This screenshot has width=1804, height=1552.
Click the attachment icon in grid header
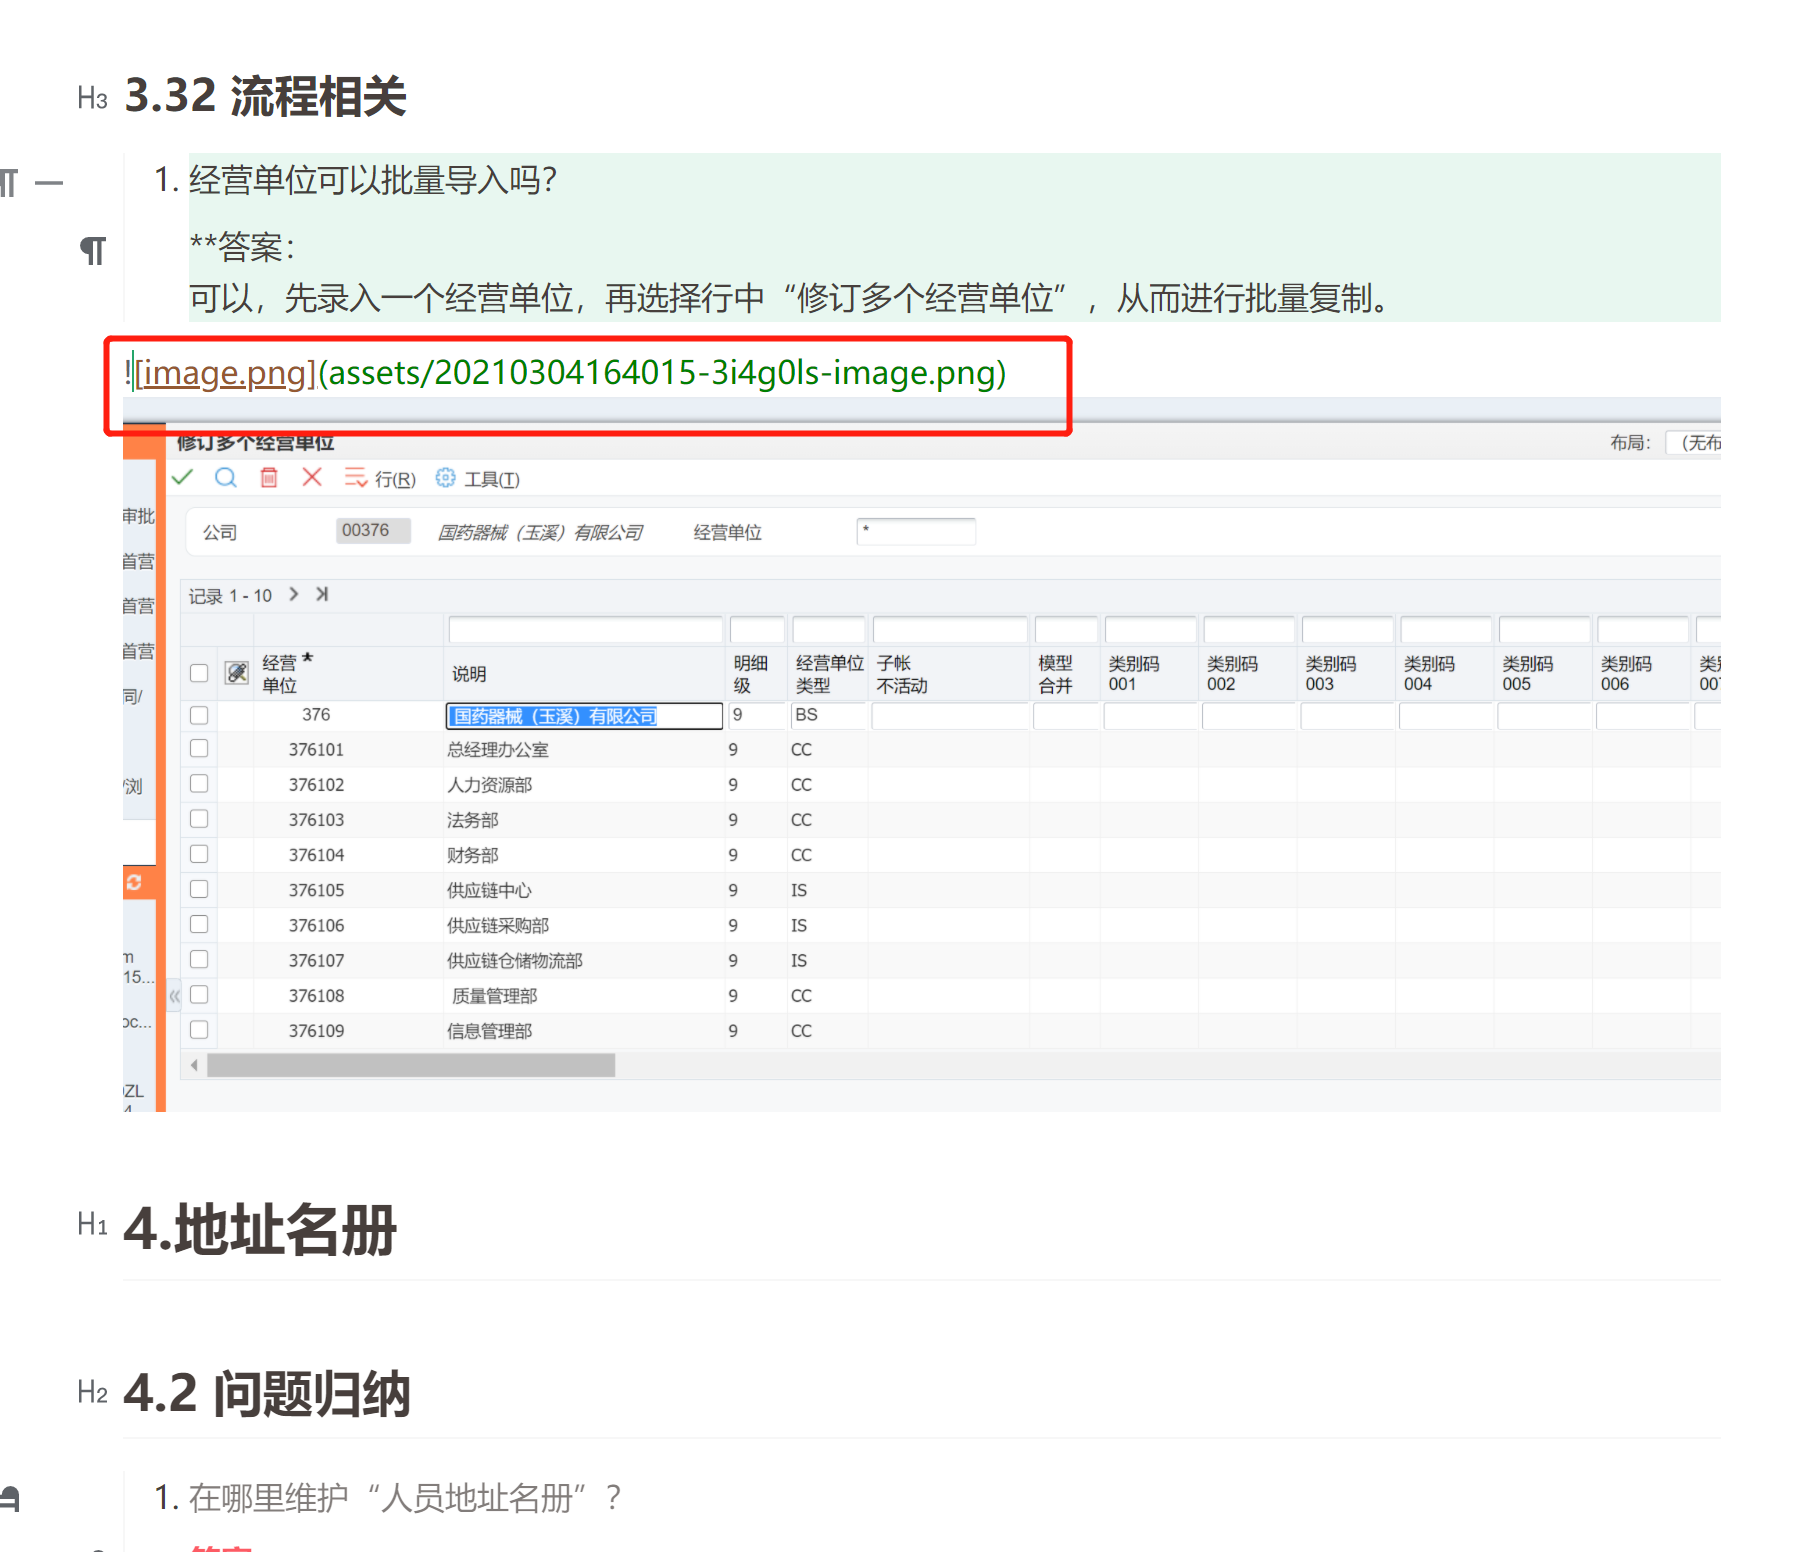click(237, 673)
